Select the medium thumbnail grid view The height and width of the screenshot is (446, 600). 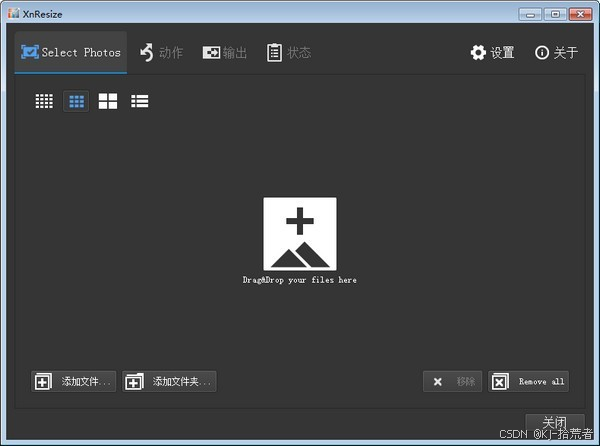[x=76, y=101]
